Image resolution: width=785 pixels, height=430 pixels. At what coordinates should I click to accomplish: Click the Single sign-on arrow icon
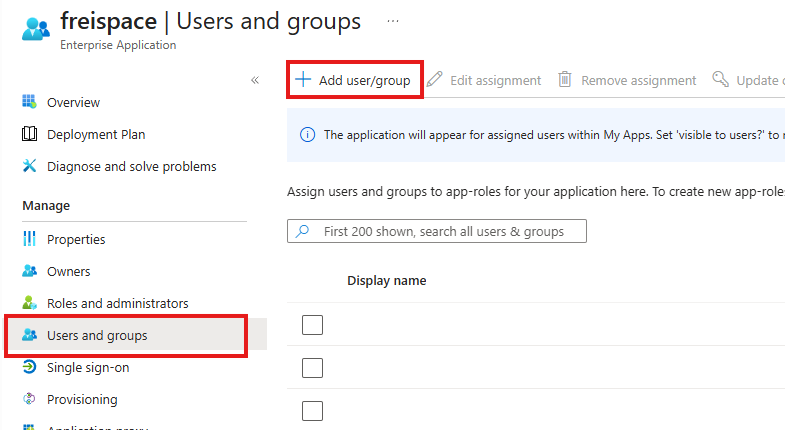point(30,367)
